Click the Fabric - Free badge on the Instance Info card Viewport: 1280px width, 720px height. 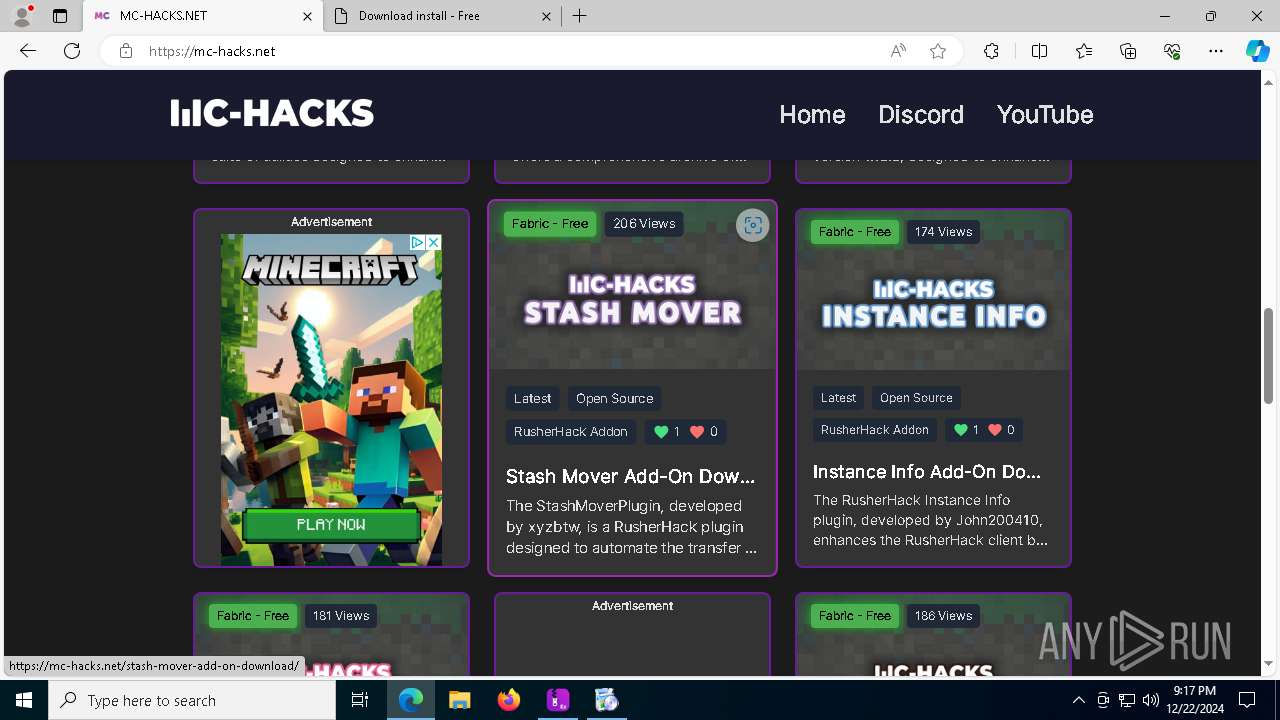click(855, 232)
